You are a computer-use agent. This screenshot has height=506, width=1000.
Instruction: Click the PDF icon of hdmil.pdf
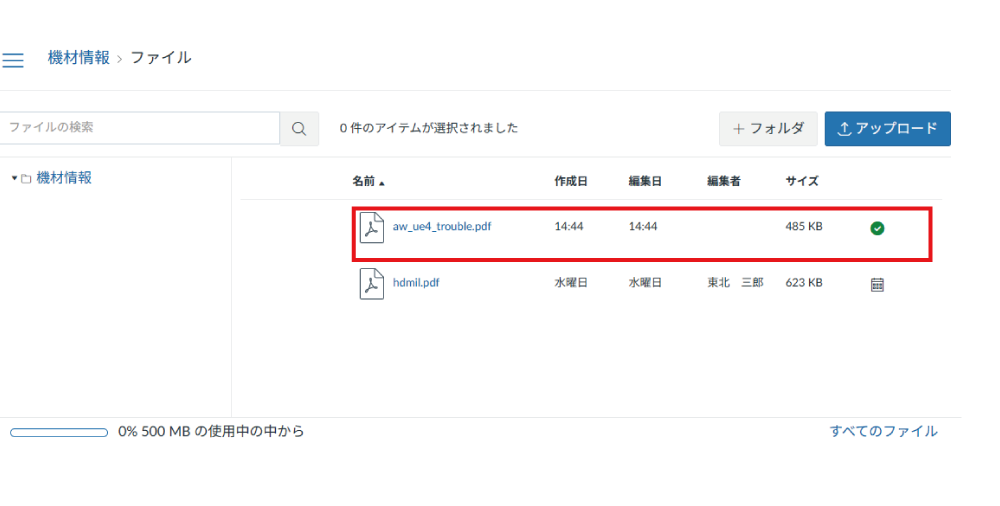[372, 284]
